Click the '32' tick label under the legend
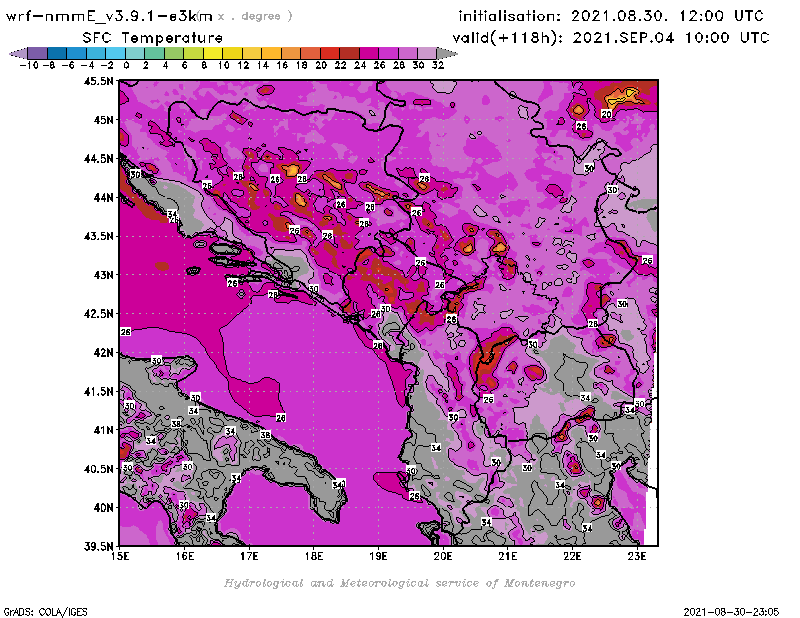The width and height of the screenshot is (800, 618). point(438,65)
